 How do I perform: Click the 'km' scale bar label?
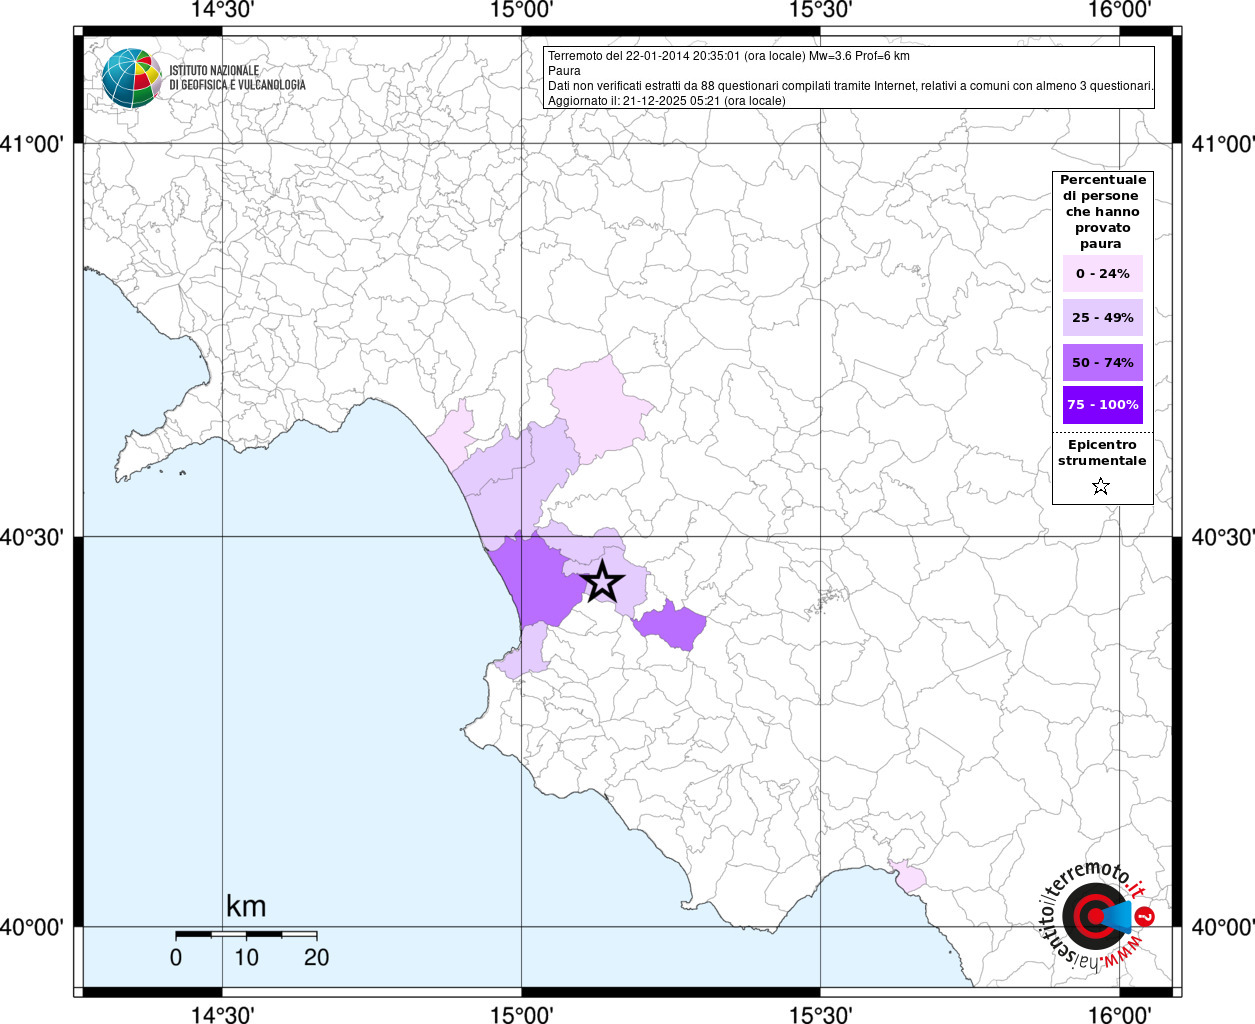coord(246,906)
